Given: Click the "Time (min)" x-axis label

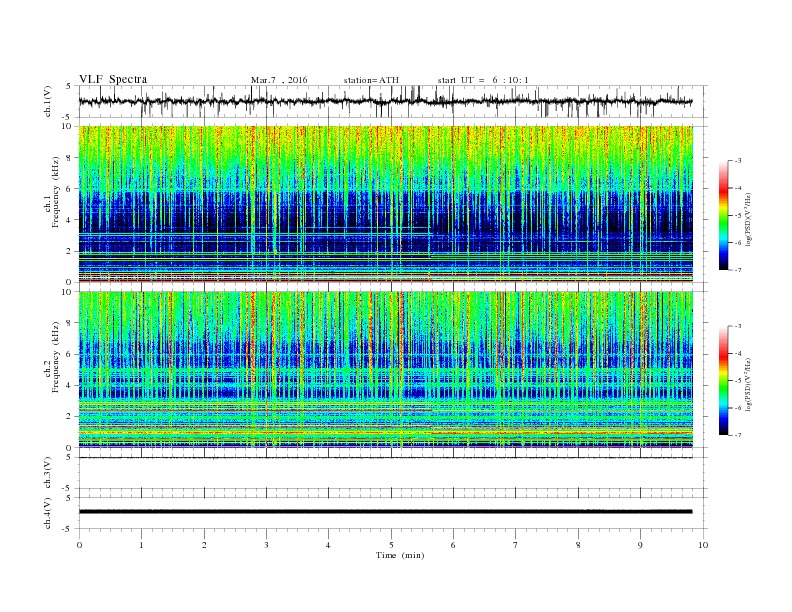Looking at the screenshot, I should pos(400,555).
